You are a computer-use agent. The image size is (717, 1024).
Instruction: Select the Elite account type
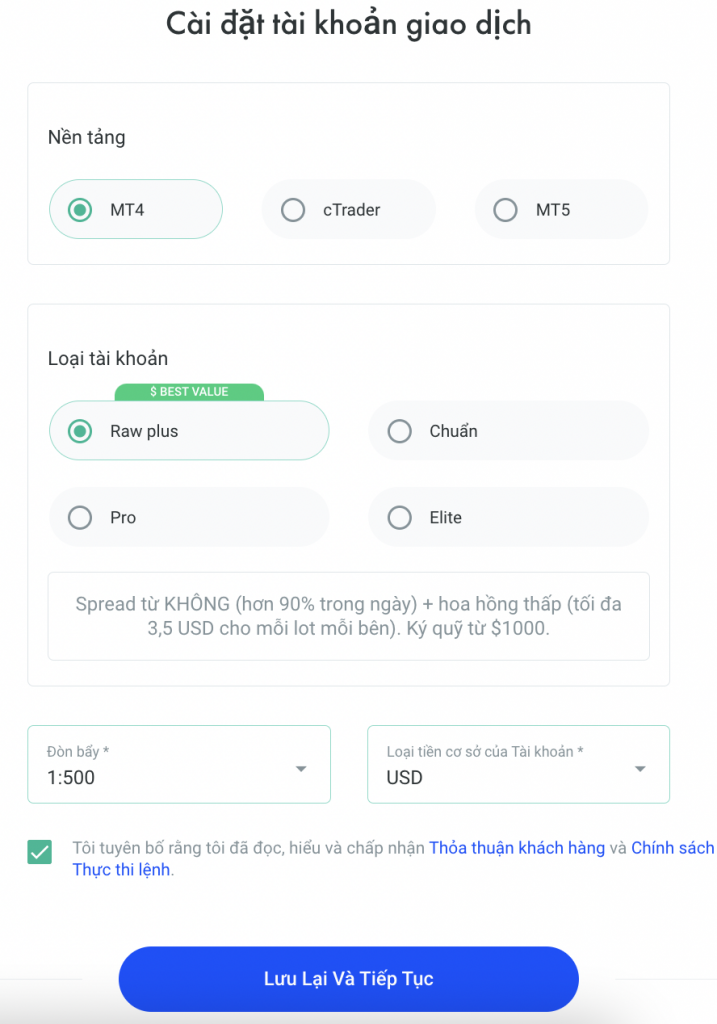tap(400, 518)
